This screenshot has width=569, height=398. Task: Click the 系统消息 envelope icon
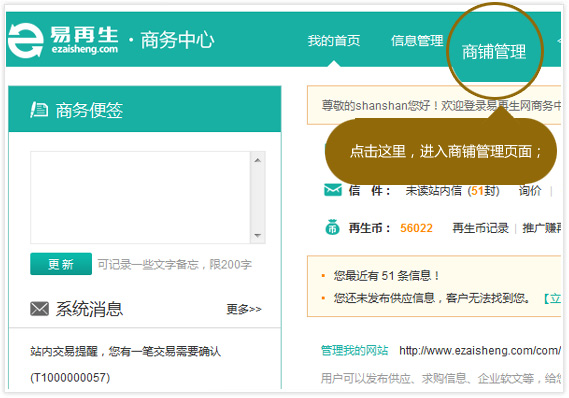40,309
